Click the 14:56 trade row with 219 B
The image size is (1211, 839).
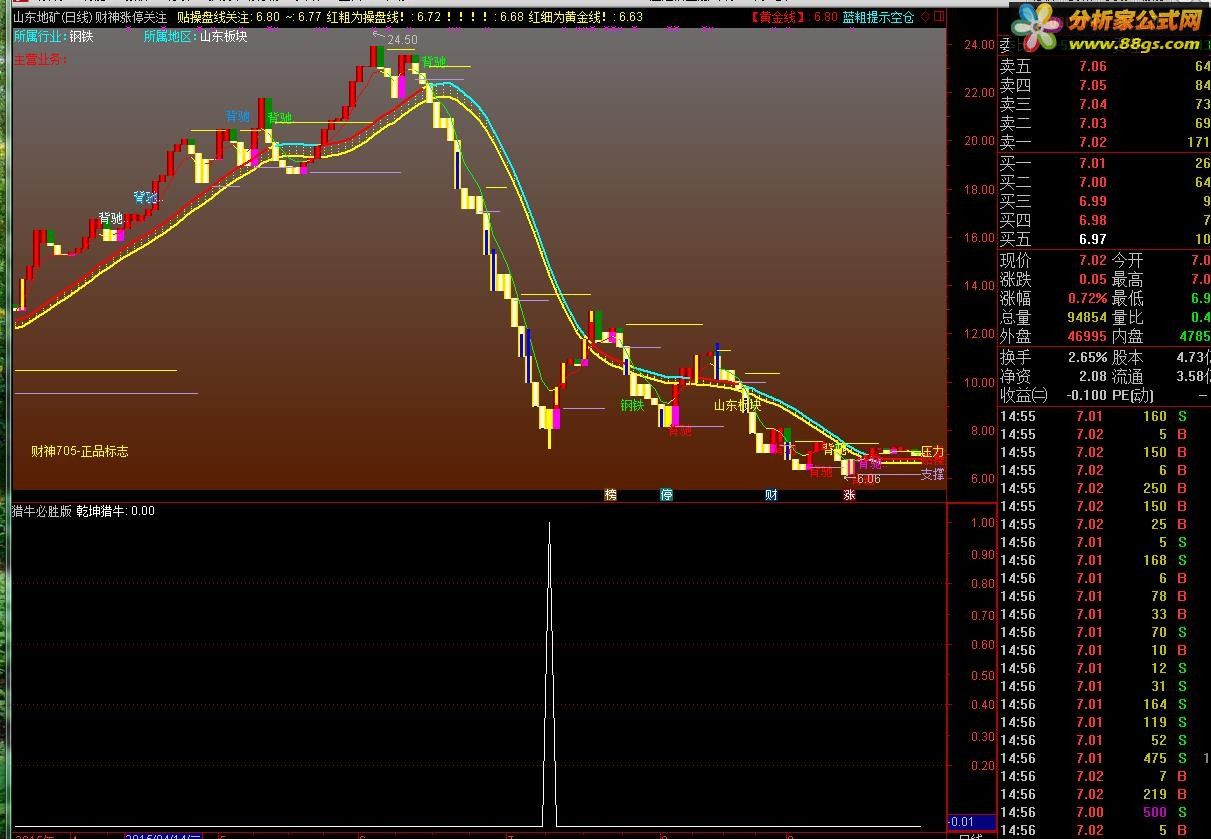click(x=1104, y=794)
